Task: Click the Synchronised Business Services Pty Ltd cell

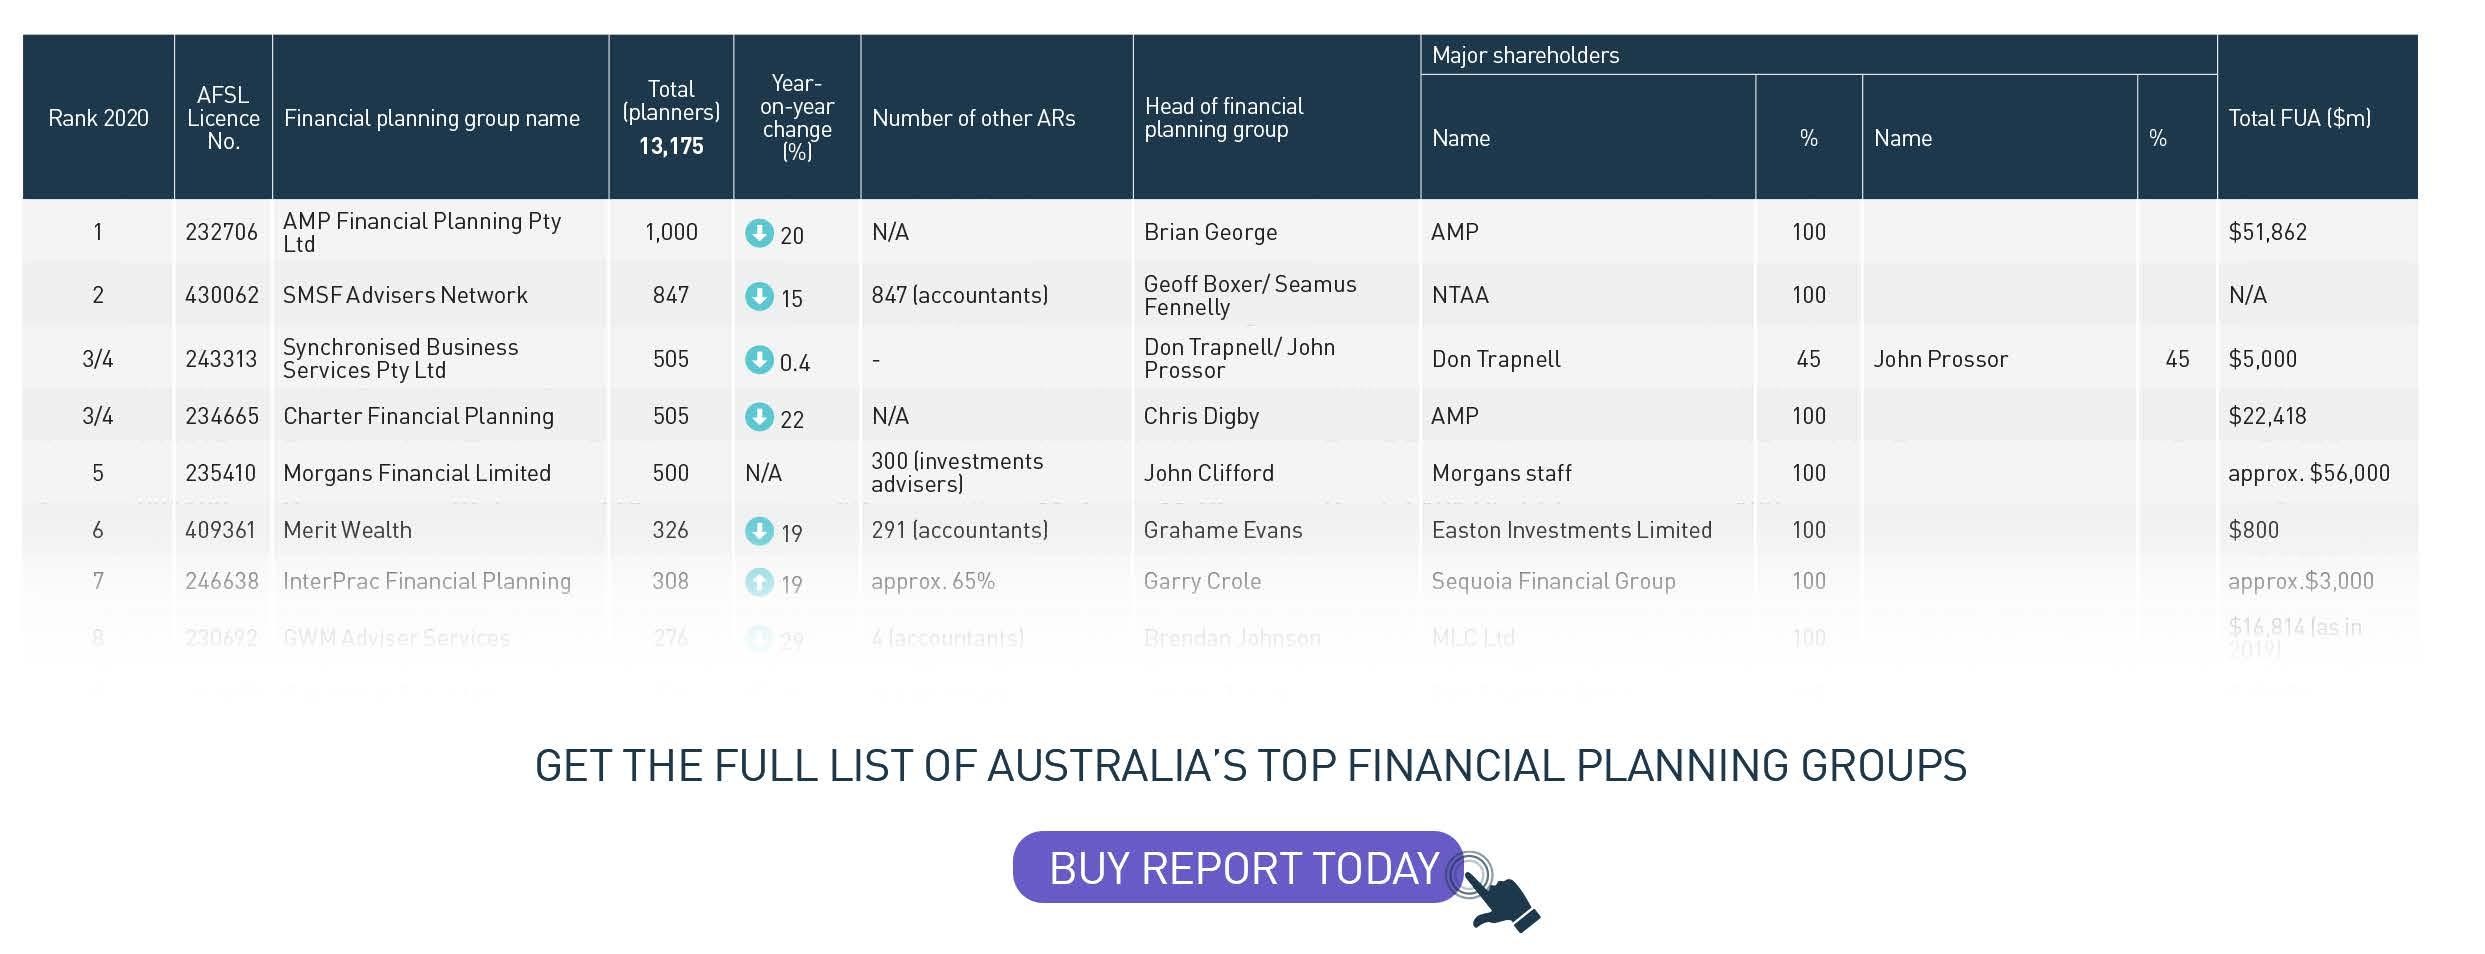Action: (400, 358)
